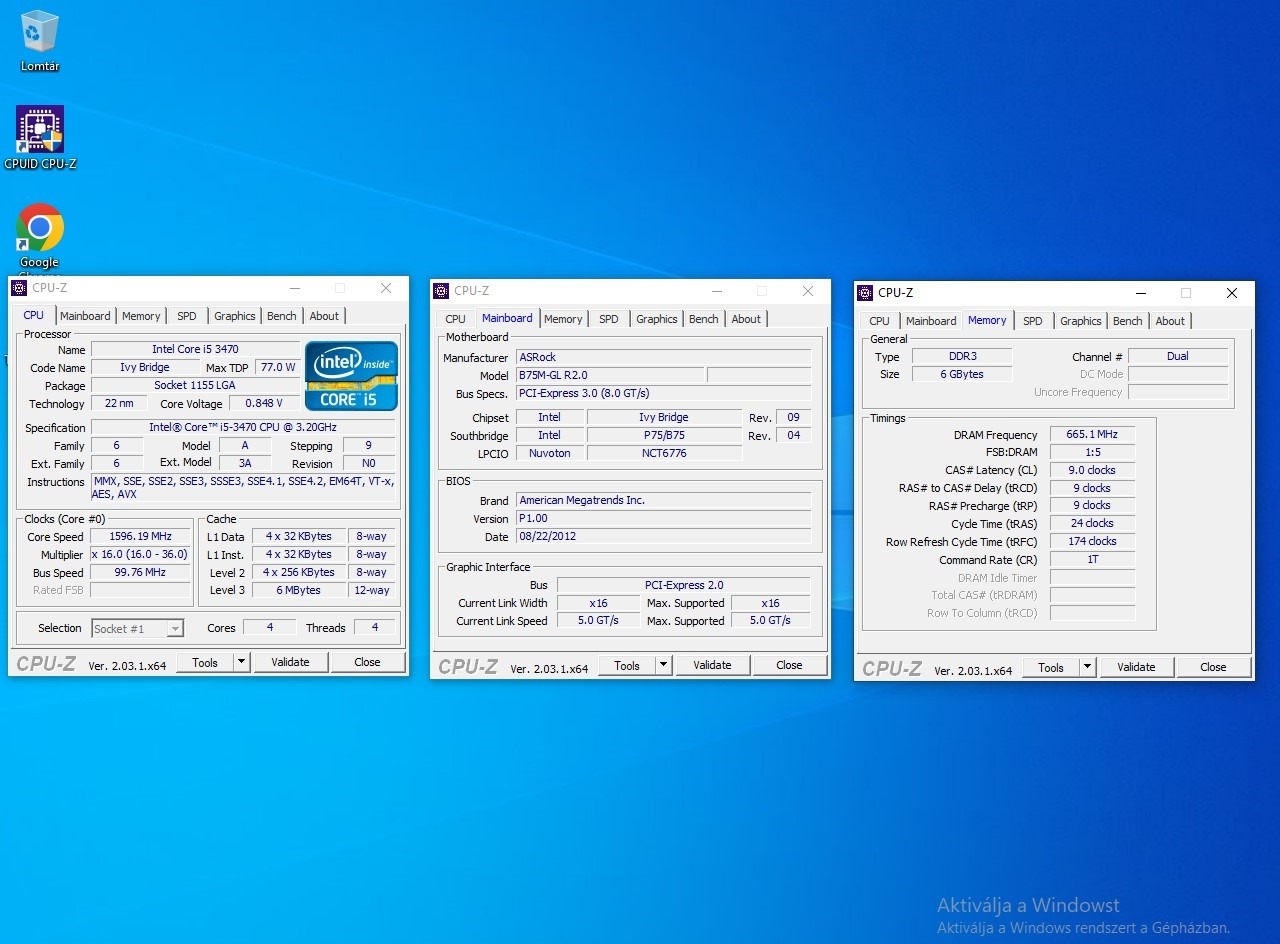
Task: Open the Tools dropdown arrow in the Memory window
Action: tap(1087, 667)
